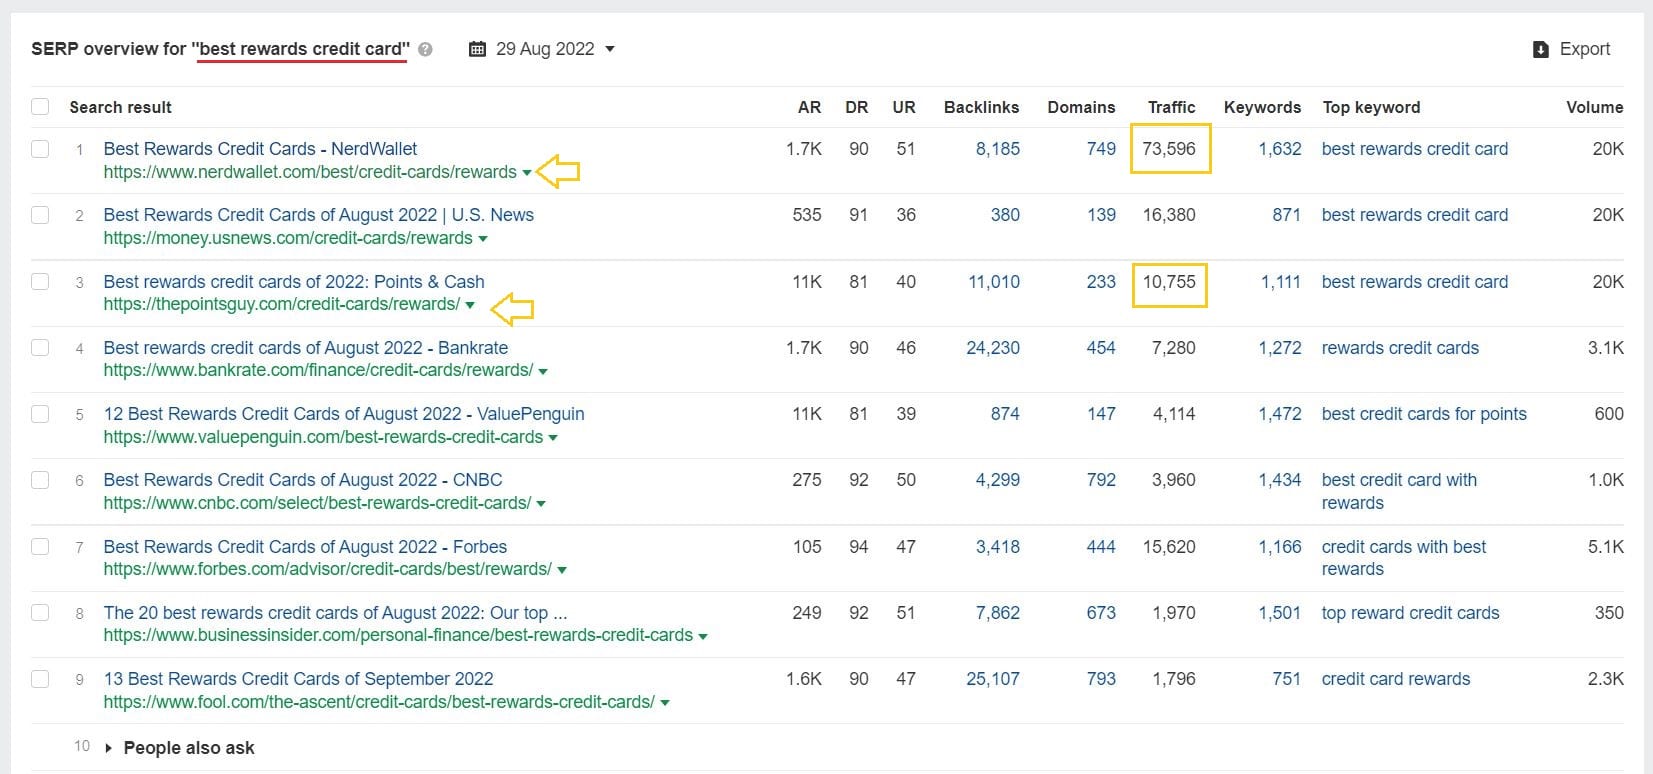Open Best Rewards Credit Cards - NerdWallet title
Screen dimensions: 1653x774
260,149
